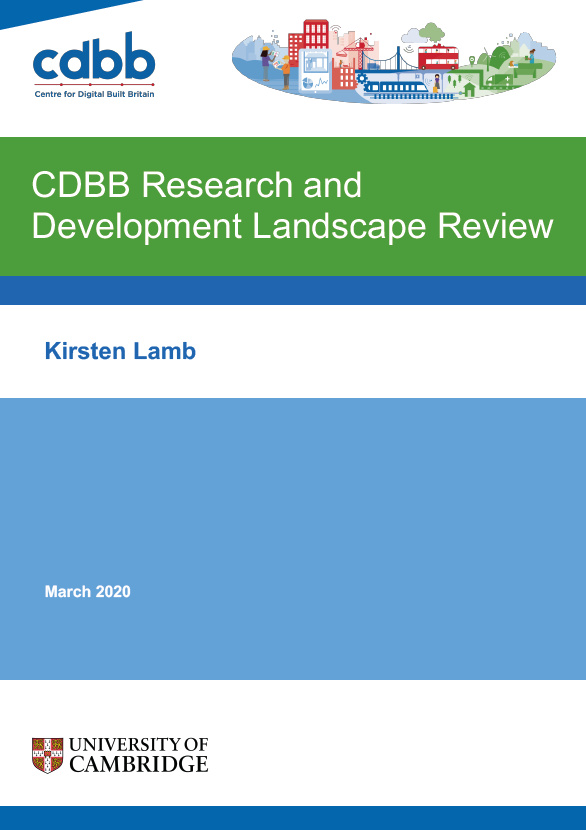Click the blue train illustration

click(x=397, y=88)
